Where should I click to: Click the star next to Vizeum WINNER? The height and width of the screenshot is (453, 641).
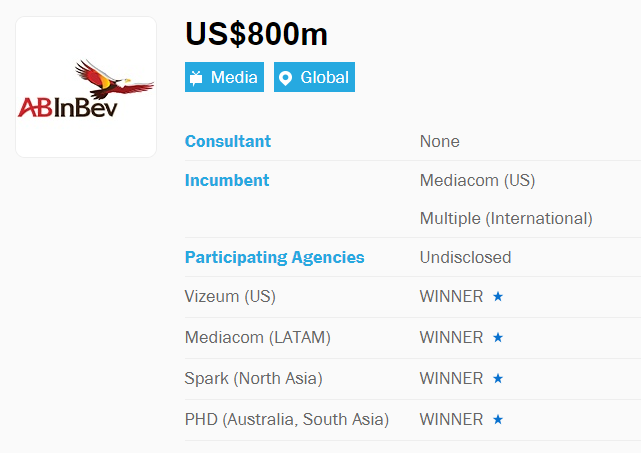(498, 296)
